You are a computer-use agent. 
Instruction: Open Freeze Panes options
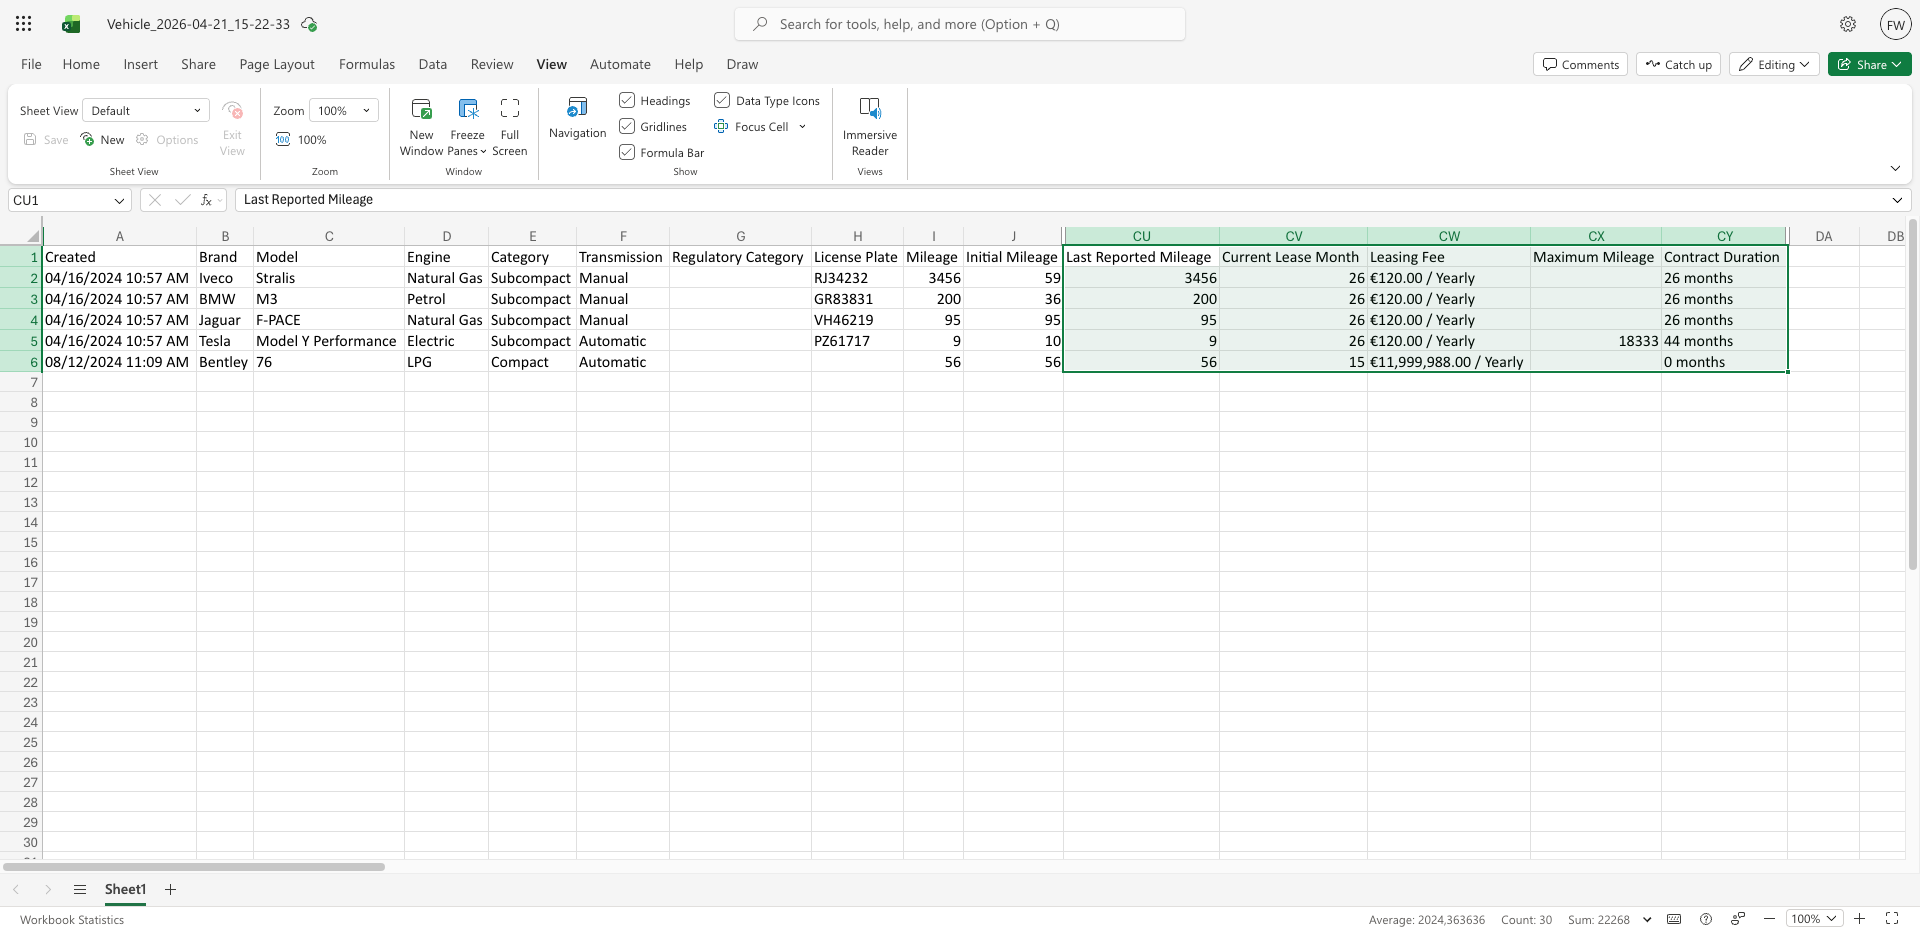pyautogui.click(x=468, y=127)
